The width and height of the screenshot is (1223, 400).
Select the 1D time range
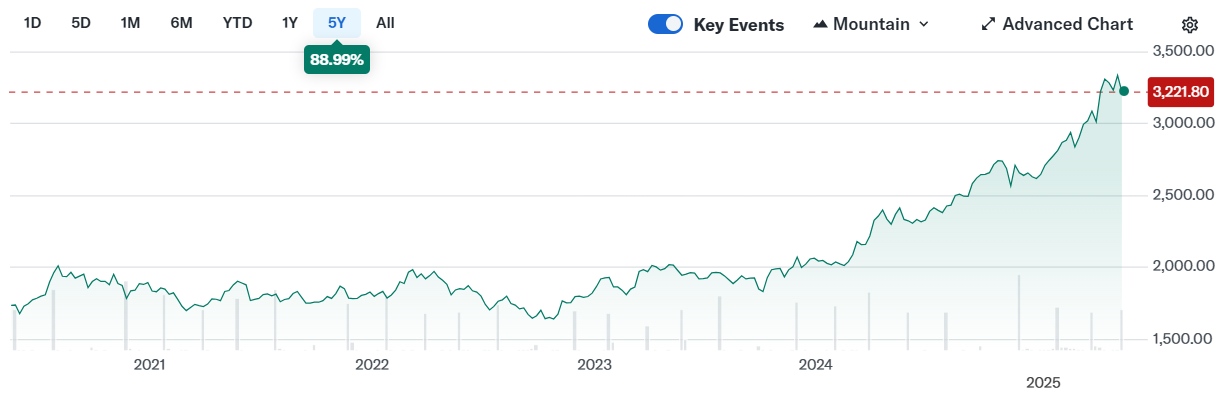tap(33, 23)
